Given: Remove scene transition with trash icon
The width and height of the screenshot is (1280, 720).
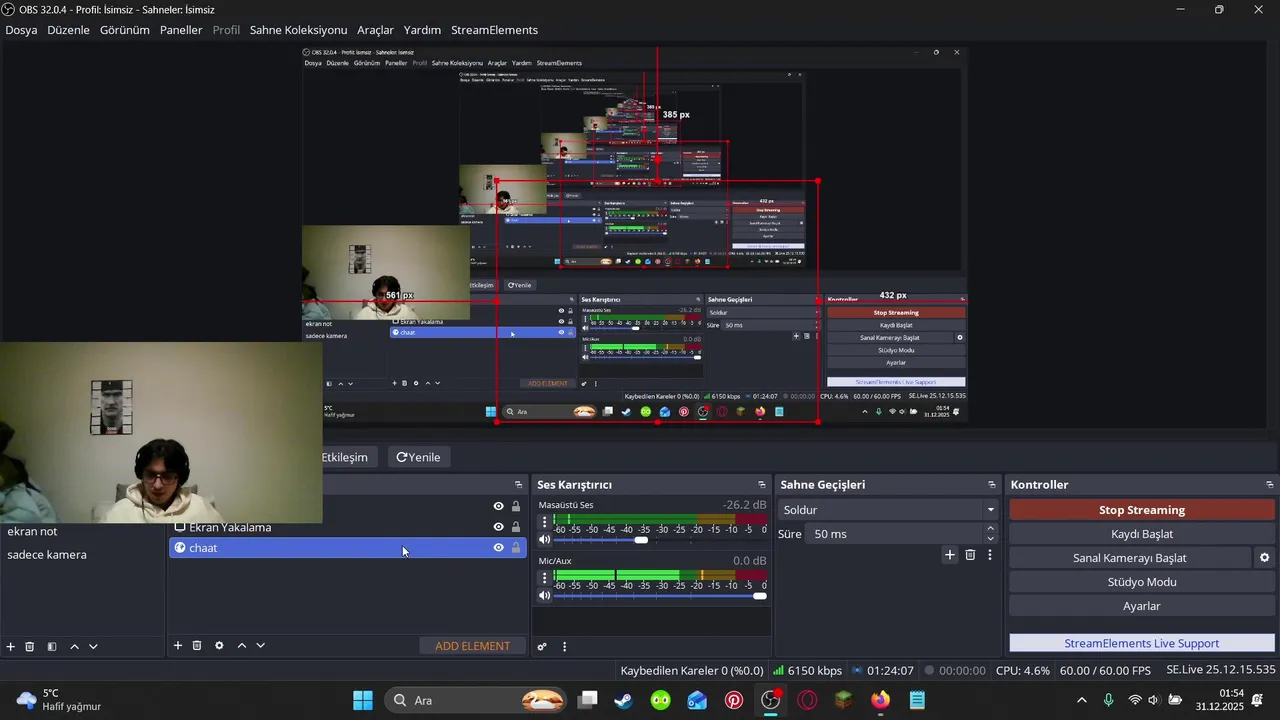Looking at the screenshot, I should coord(970,555).
